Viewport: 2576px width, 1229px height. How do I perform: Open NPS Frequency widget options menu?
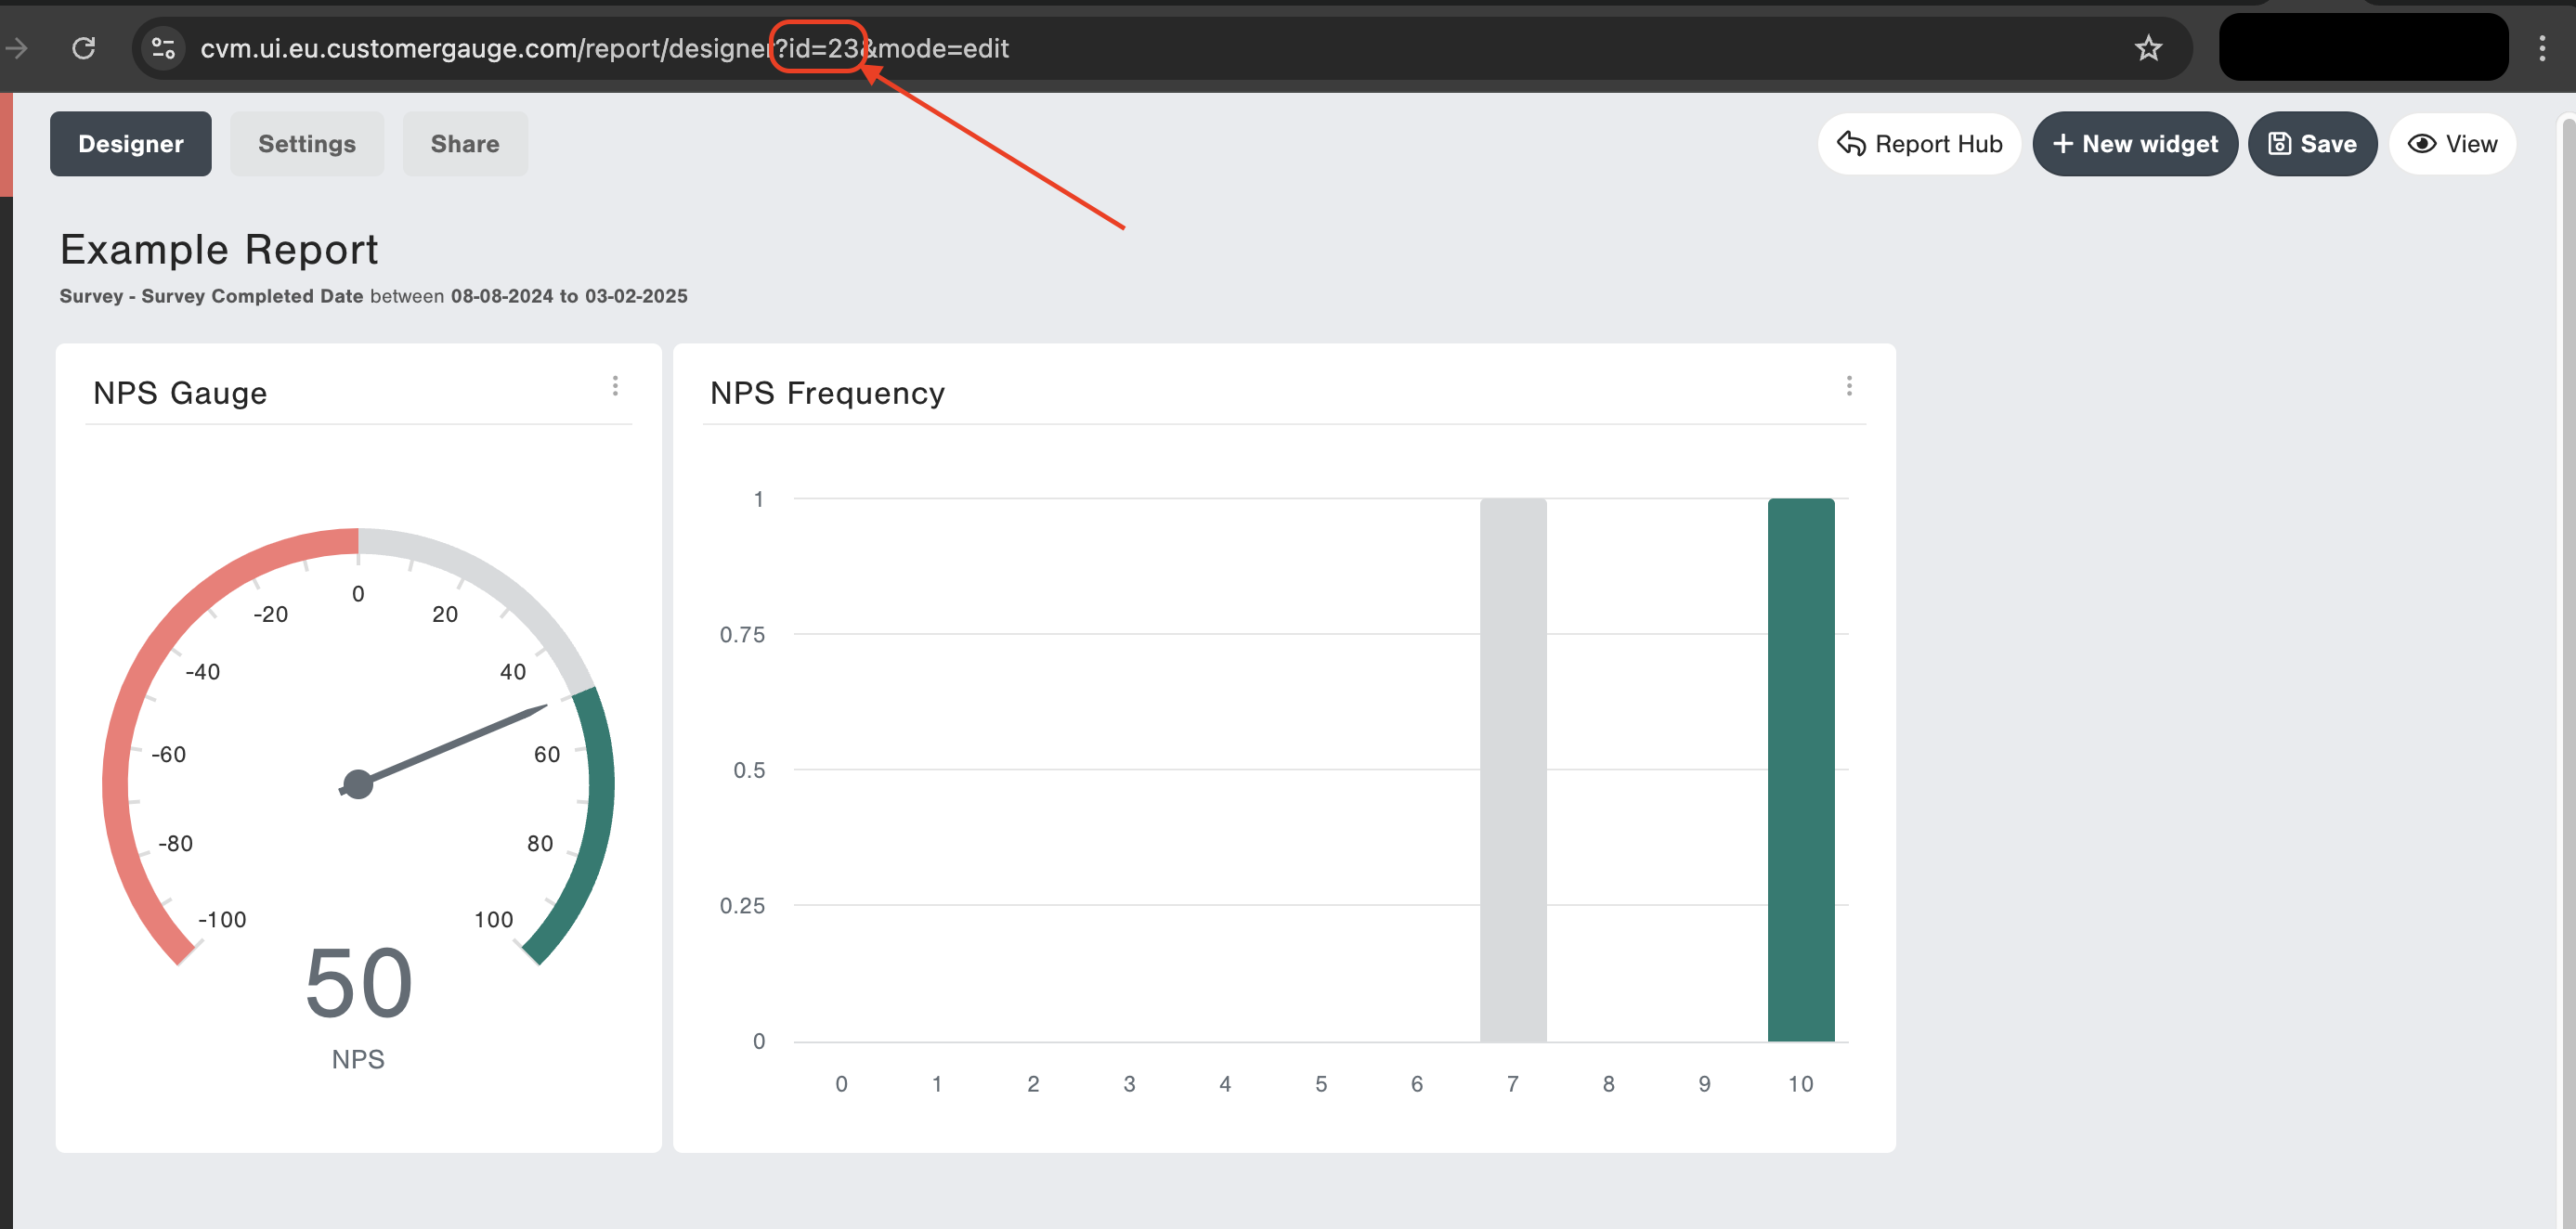tap(1848, 386)
